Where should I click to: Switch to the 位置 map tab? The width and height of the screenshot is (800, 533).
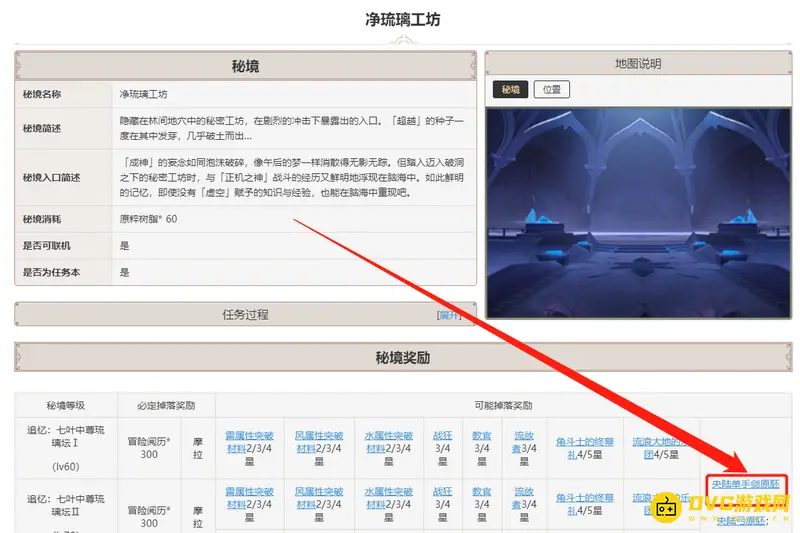pos(551,89)
